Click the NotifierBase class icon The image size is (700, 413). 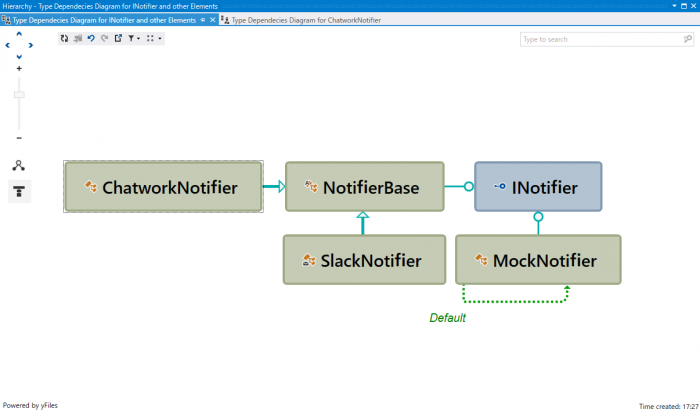click(311, 186)
